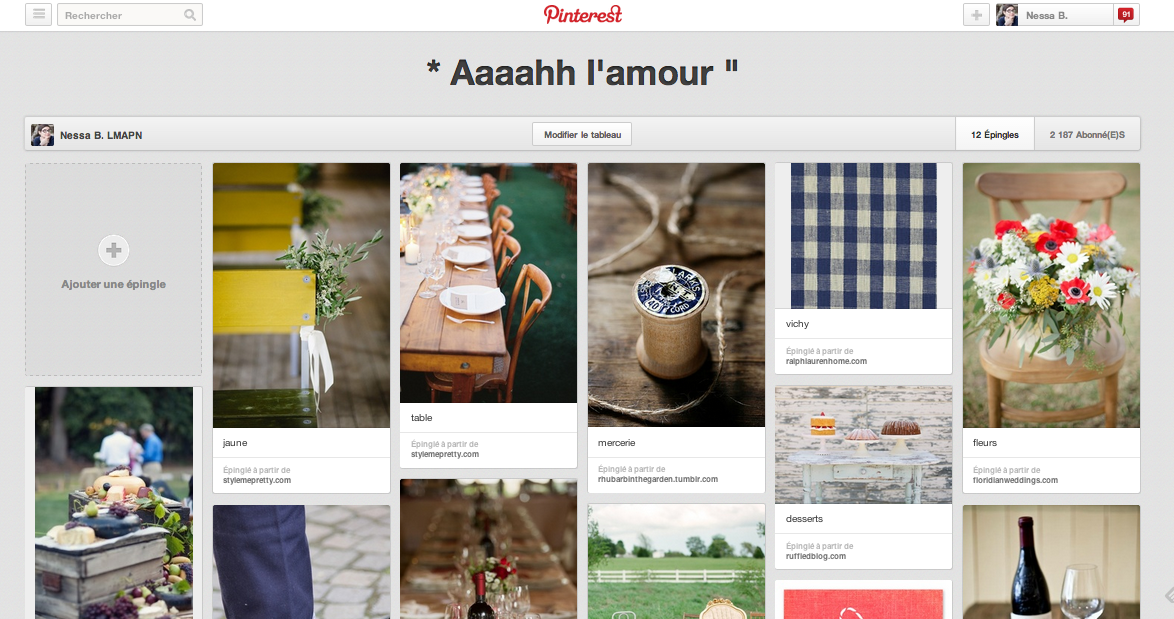Screen dimensions: 1174x619
Task: Select the 12 Épingles tab
Action: [994, 135]
